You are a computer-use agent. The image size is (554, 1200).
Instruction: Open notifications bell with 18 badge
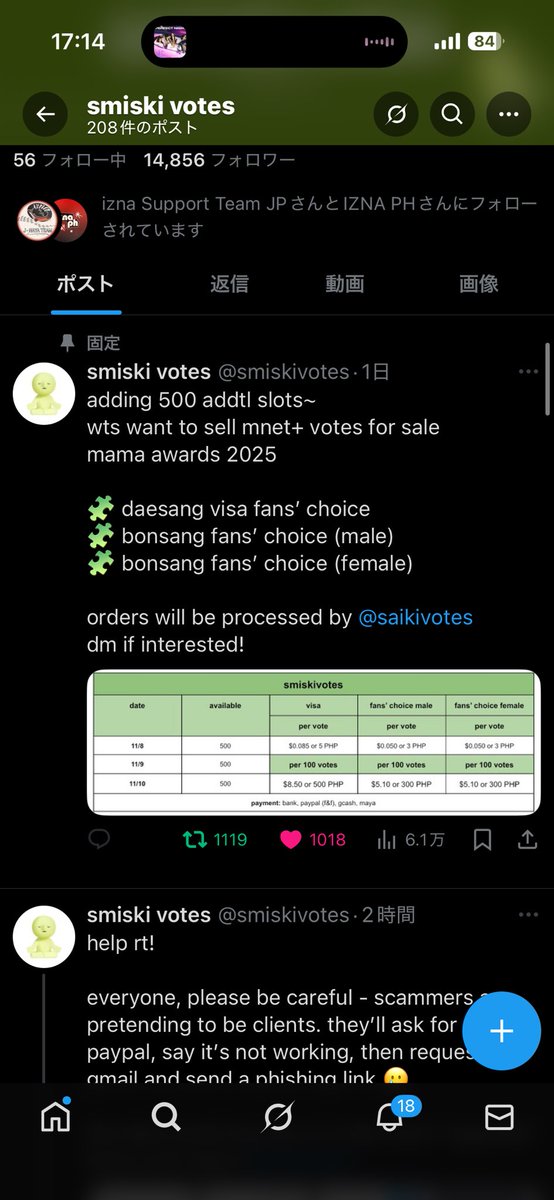tap(389, 1116)
